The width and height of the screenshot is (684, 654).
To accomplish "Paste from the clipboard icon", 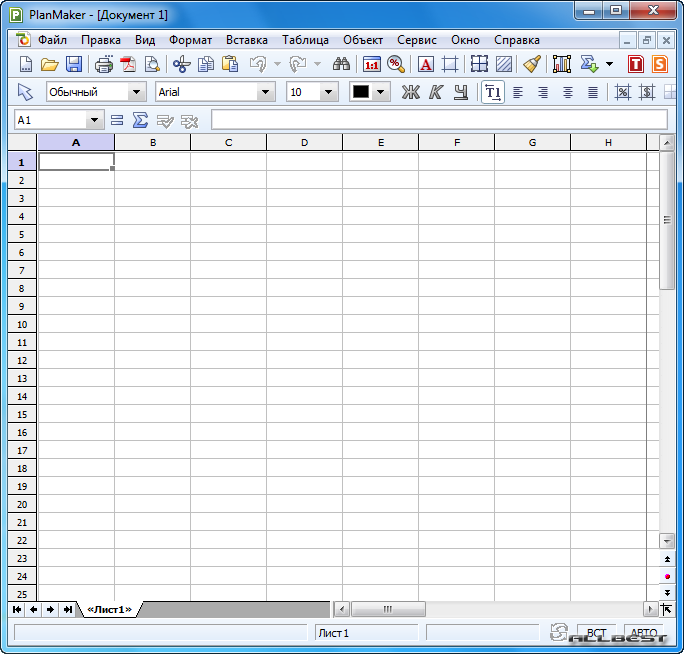I will point(230,65).
